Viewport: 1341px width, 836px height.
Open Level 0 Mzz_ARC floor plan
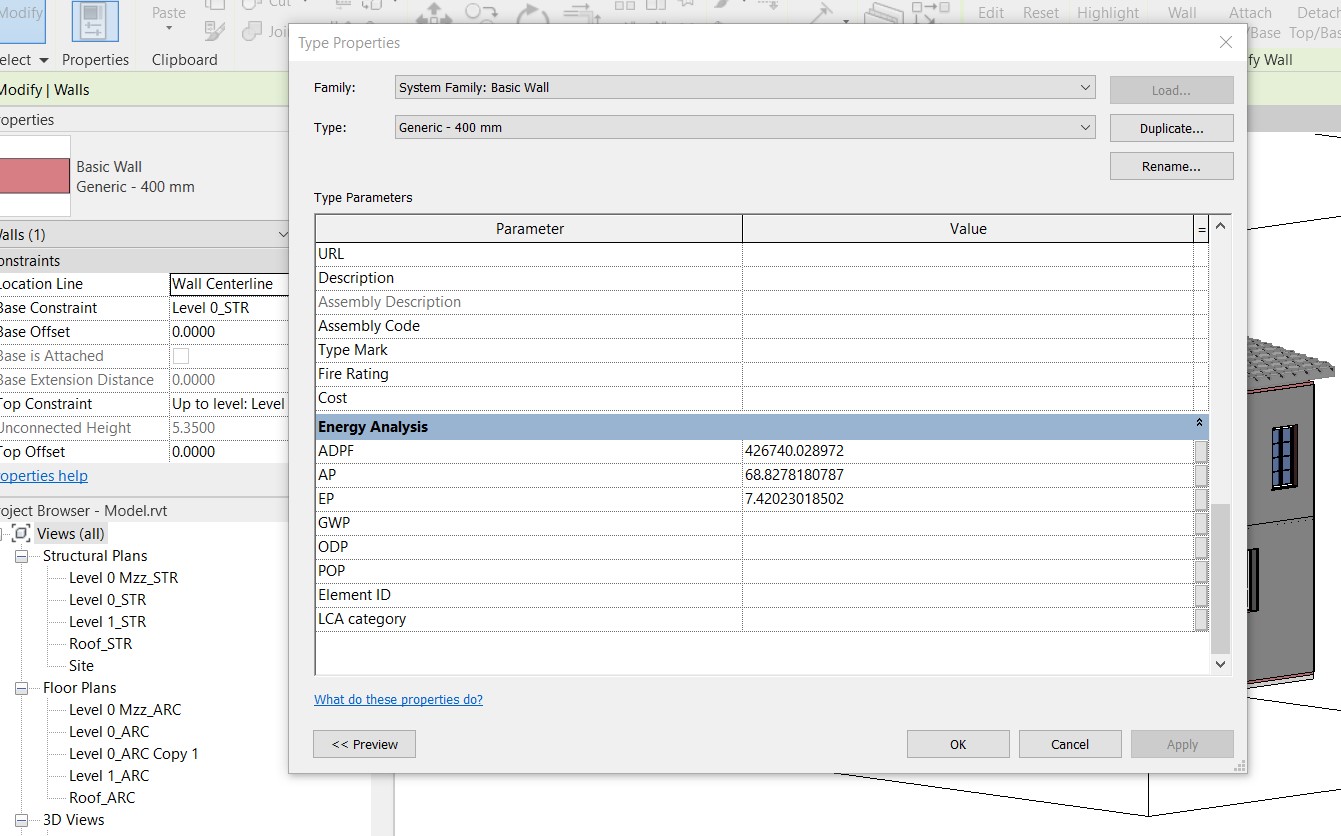click(x=125, y=710)
